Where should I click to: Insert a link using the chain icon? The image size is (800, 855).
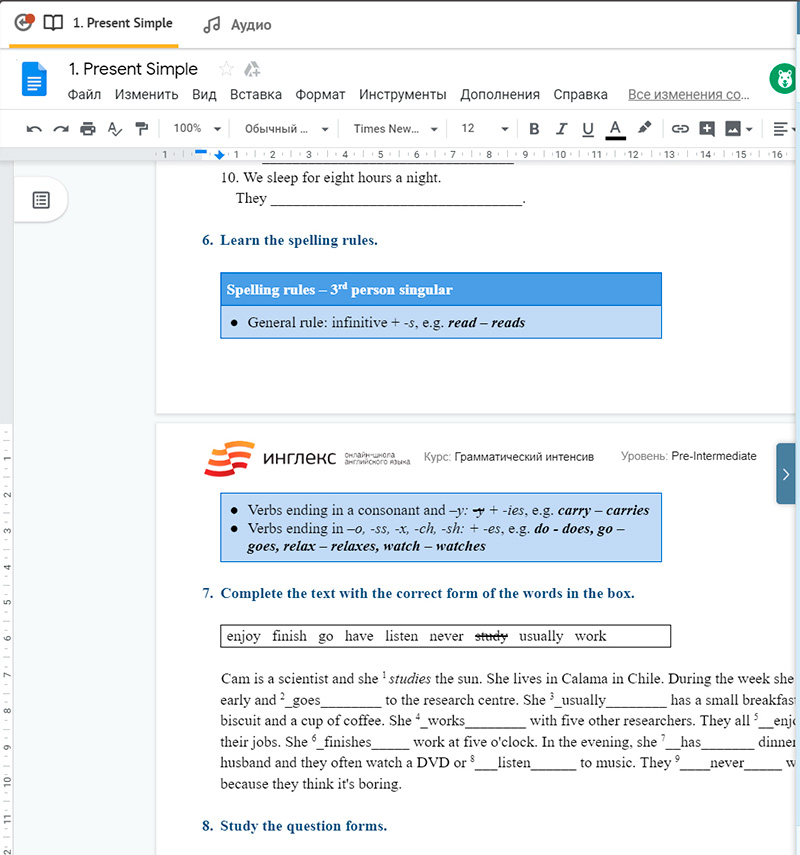pyautogui.click(x=680, y=129)
